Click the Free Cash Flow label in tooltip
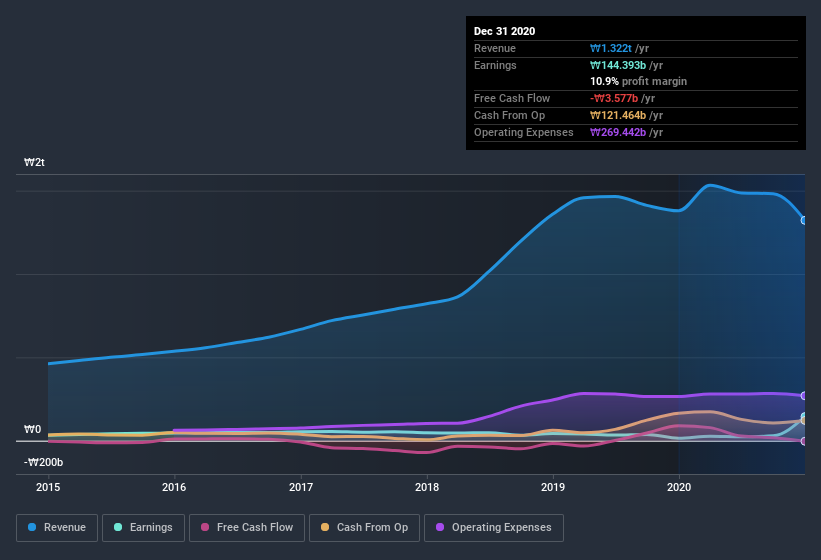This screenshot has width=821, height=560. point(512,98)
